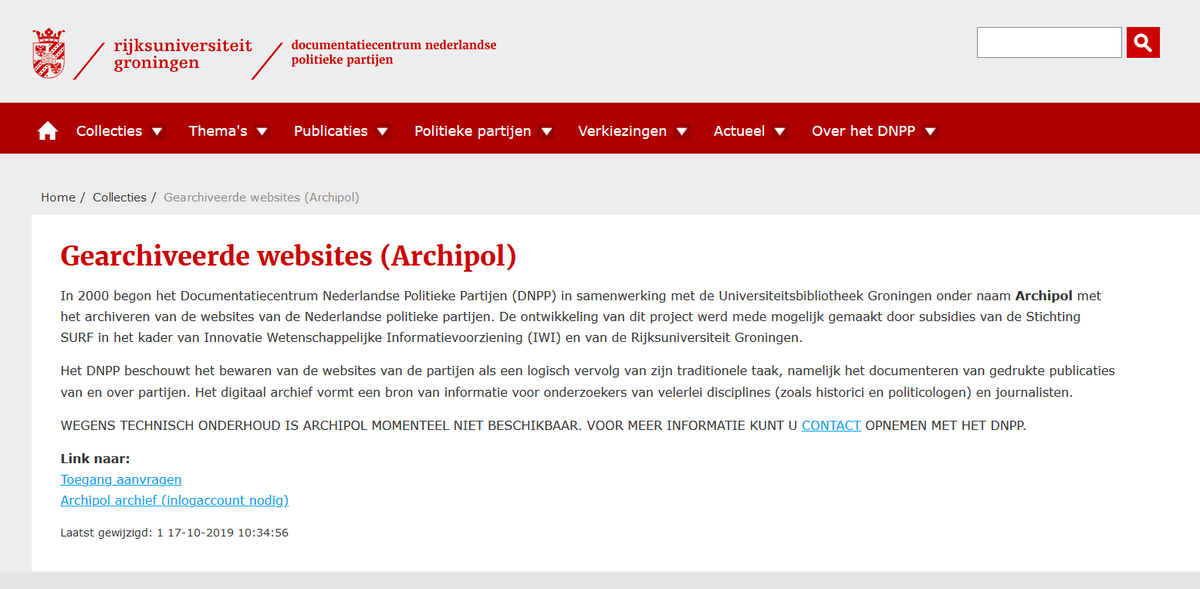Click the Laatst gewijzigd timestamp text
This screenshot has width=1200, height=589.
click(175, 533)
